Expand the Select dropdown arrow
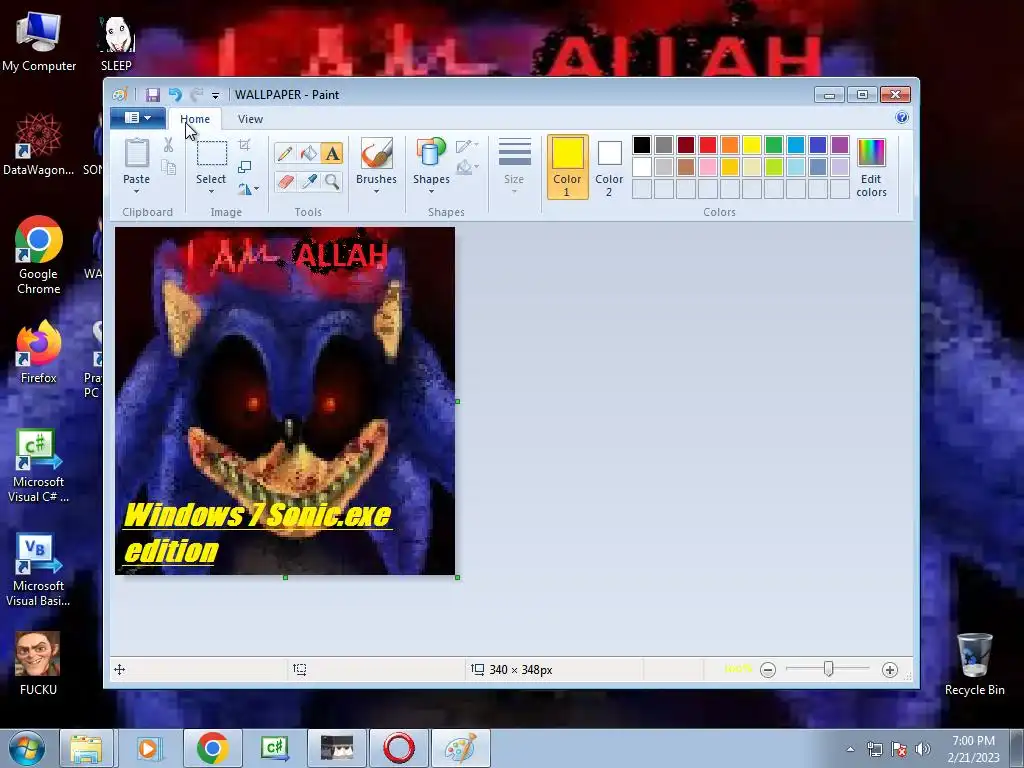1024x768 pixels. 211,192
